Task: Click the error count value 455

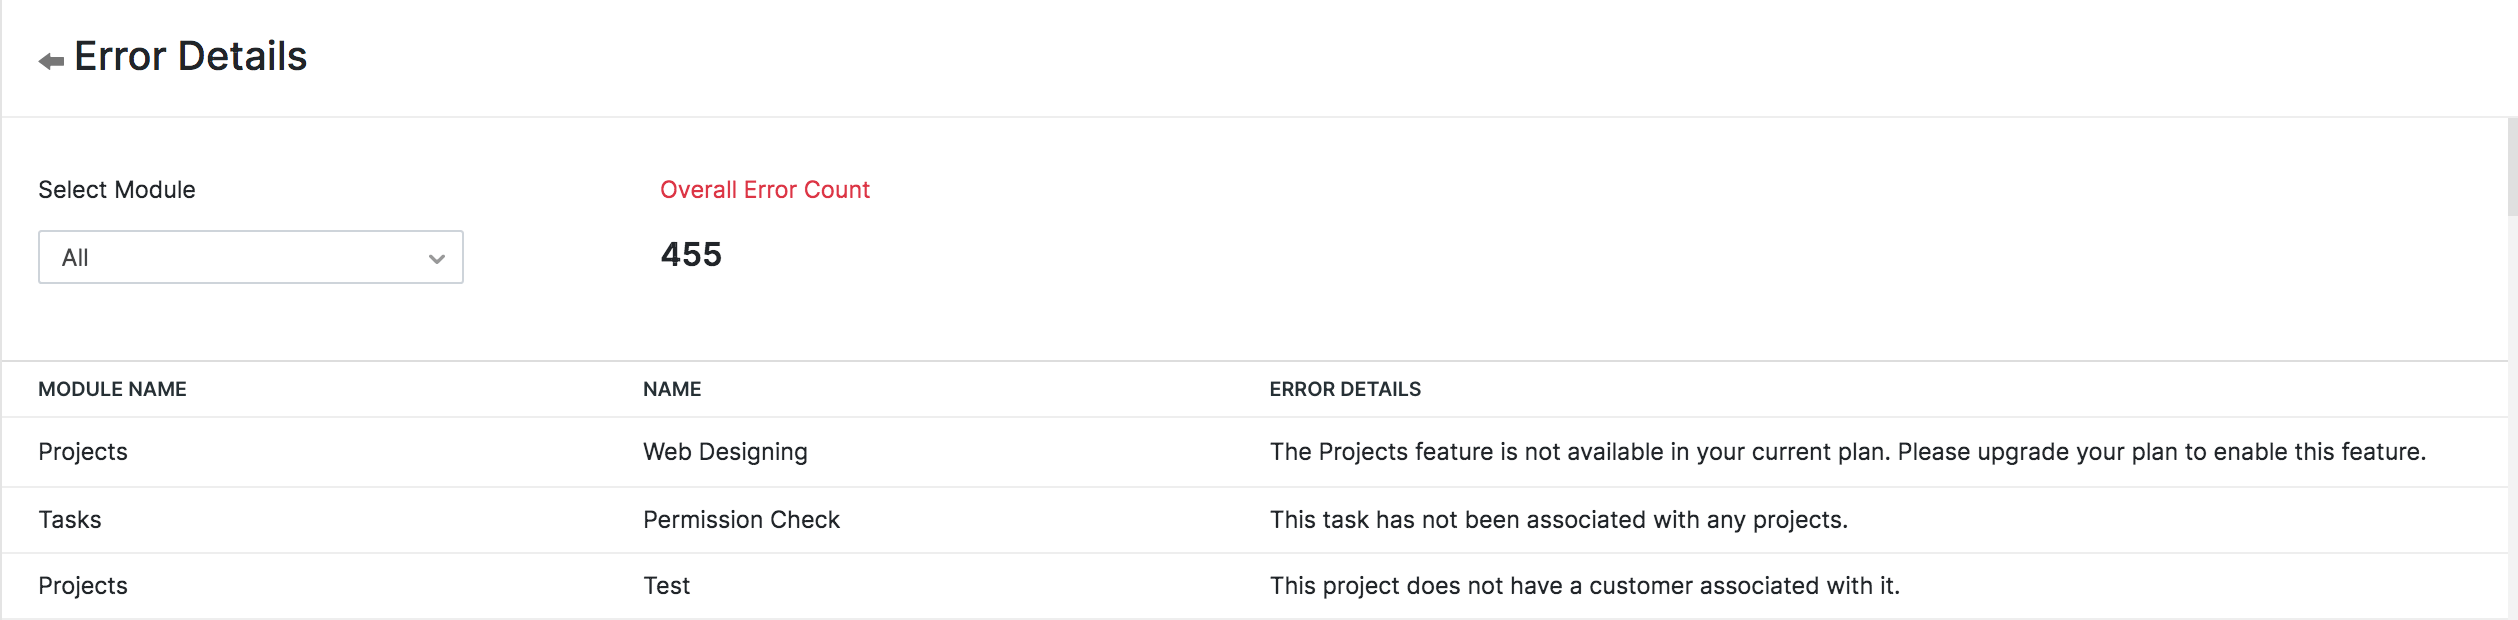Action: 689,255
